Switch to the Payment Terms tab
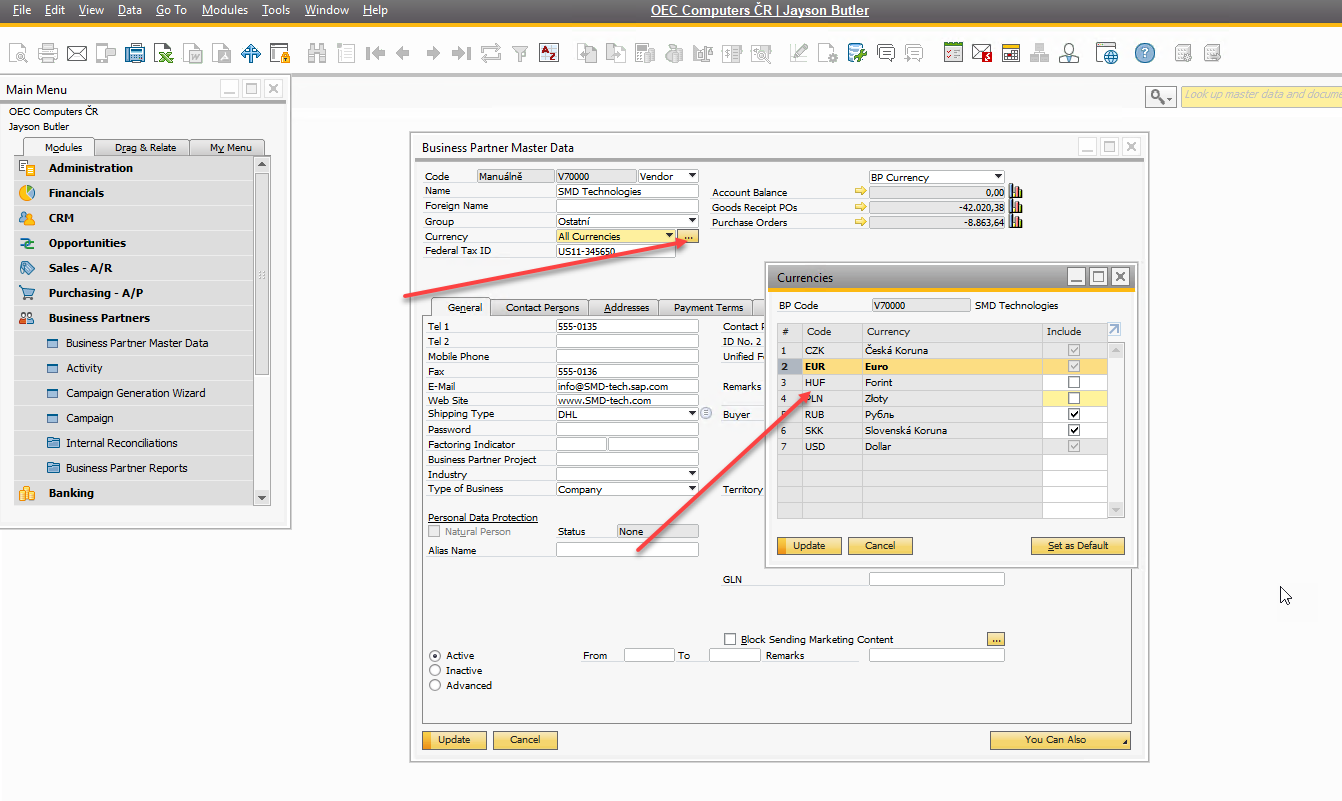The image size is (1342, 801). 708,307
